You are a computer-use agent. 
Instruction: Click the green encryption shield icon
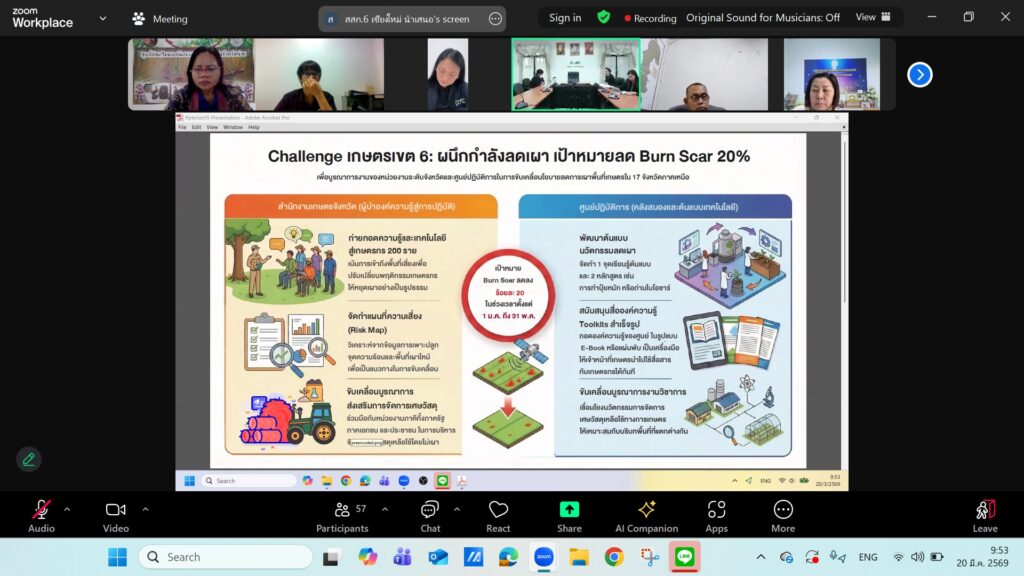point(603,17)
